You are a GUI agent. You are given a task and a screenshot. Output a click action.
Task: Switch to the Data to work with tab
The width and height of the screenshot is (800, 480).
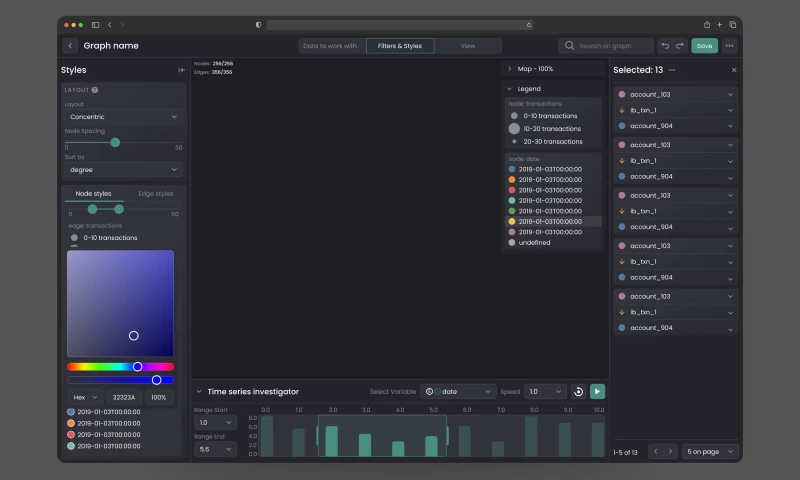[x=330, y=46]
